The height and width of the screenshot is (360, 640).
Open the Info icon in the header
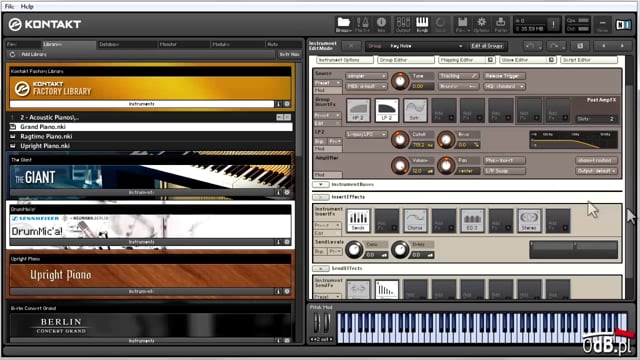[x=381, y=24]
